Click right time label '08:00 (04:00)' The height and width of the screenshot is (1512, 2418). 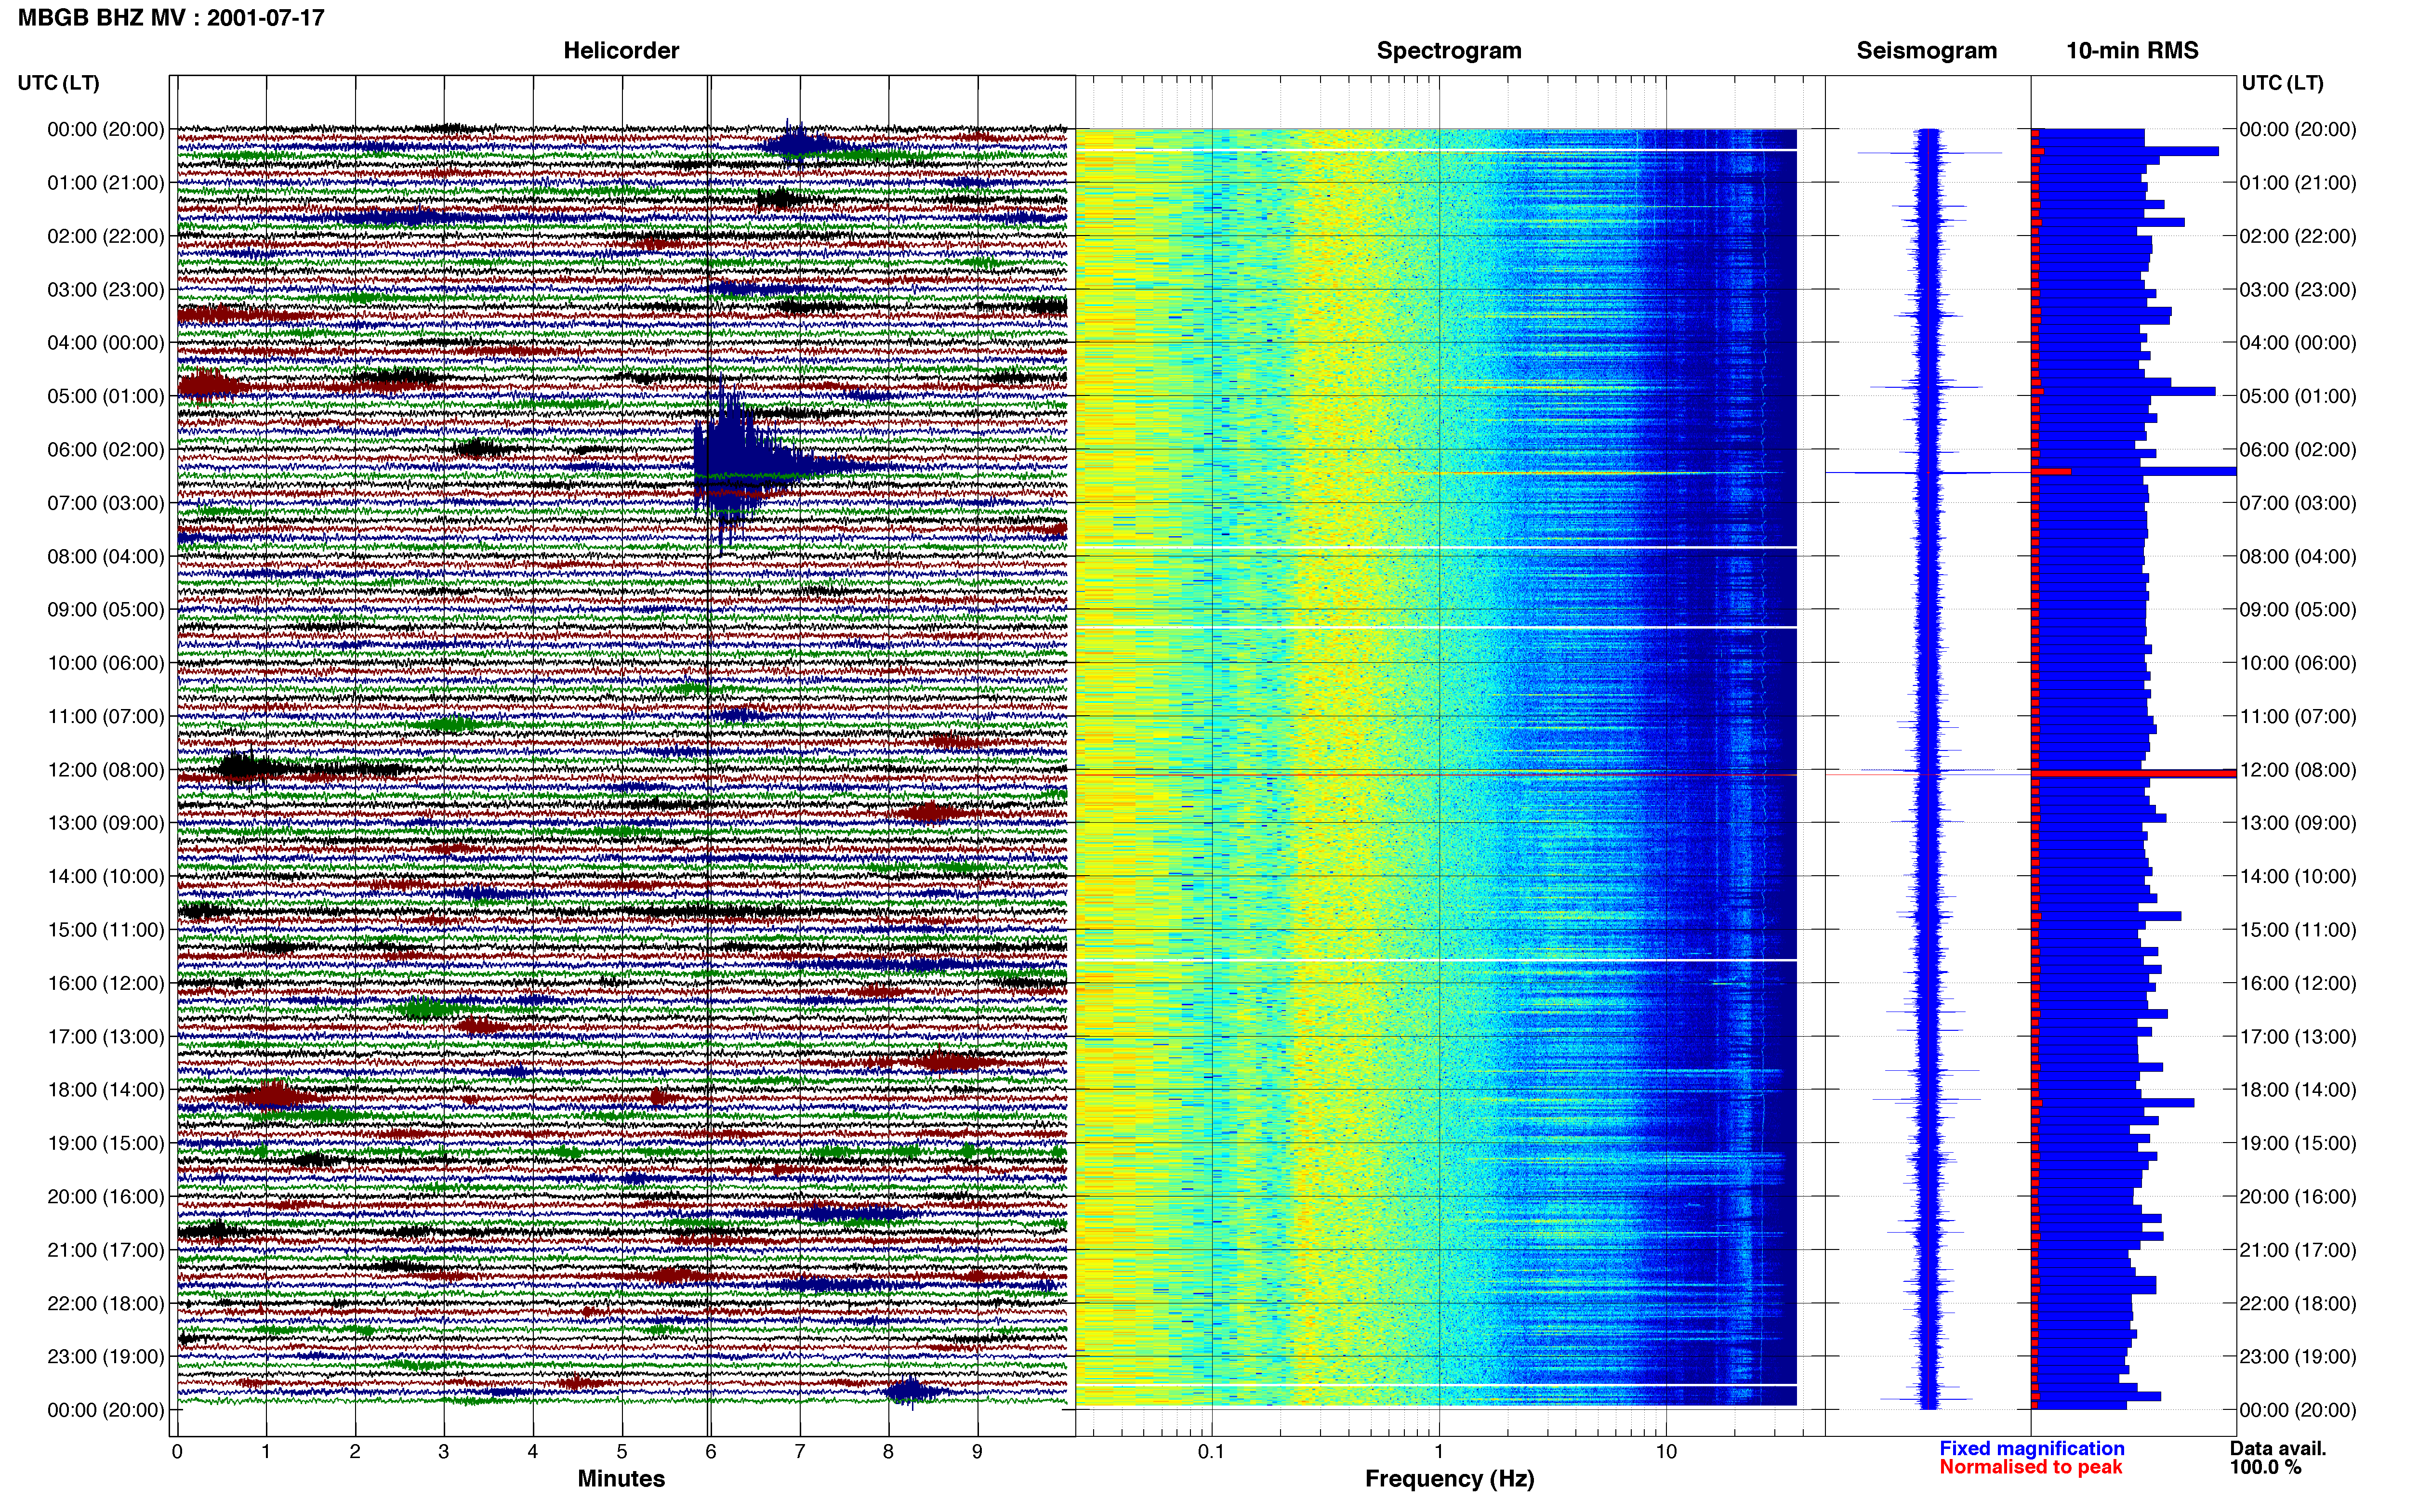click(x=2298, y=556)
